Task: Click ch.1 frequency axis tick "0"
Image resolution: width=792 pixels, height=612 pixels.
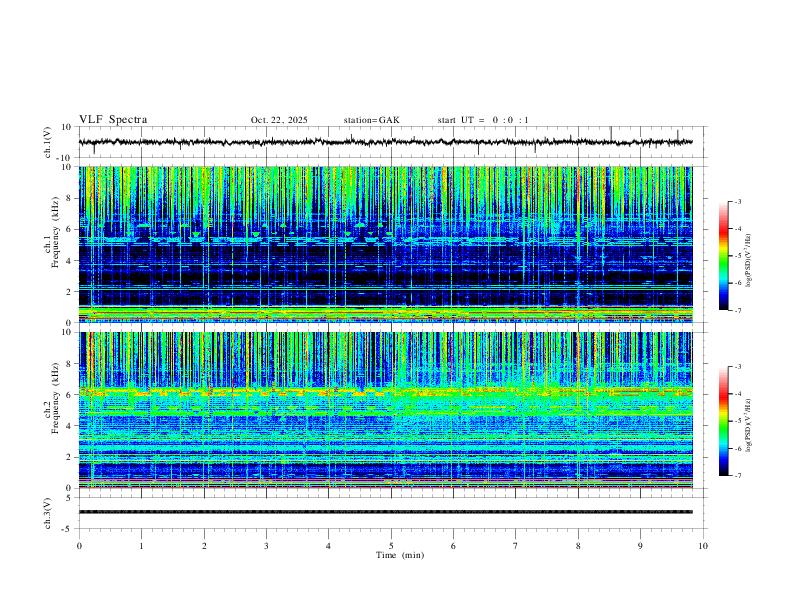Action: coord(69,323)
